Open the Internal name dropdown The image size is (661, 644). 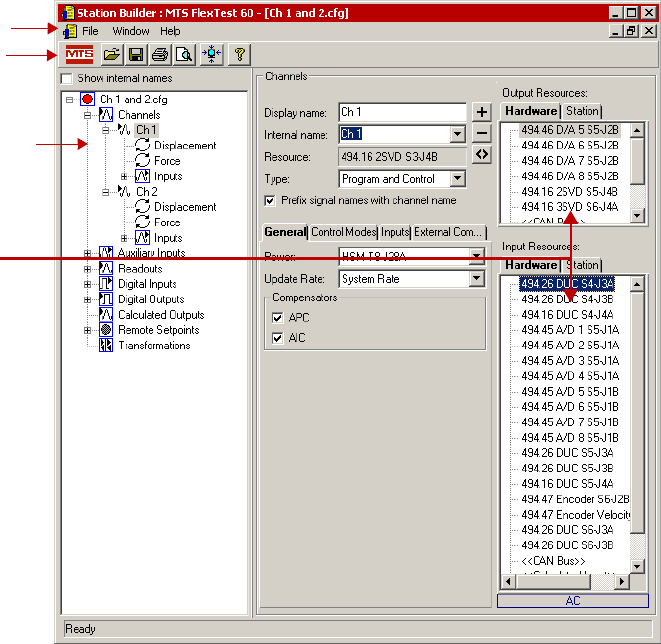pos(457,135)
